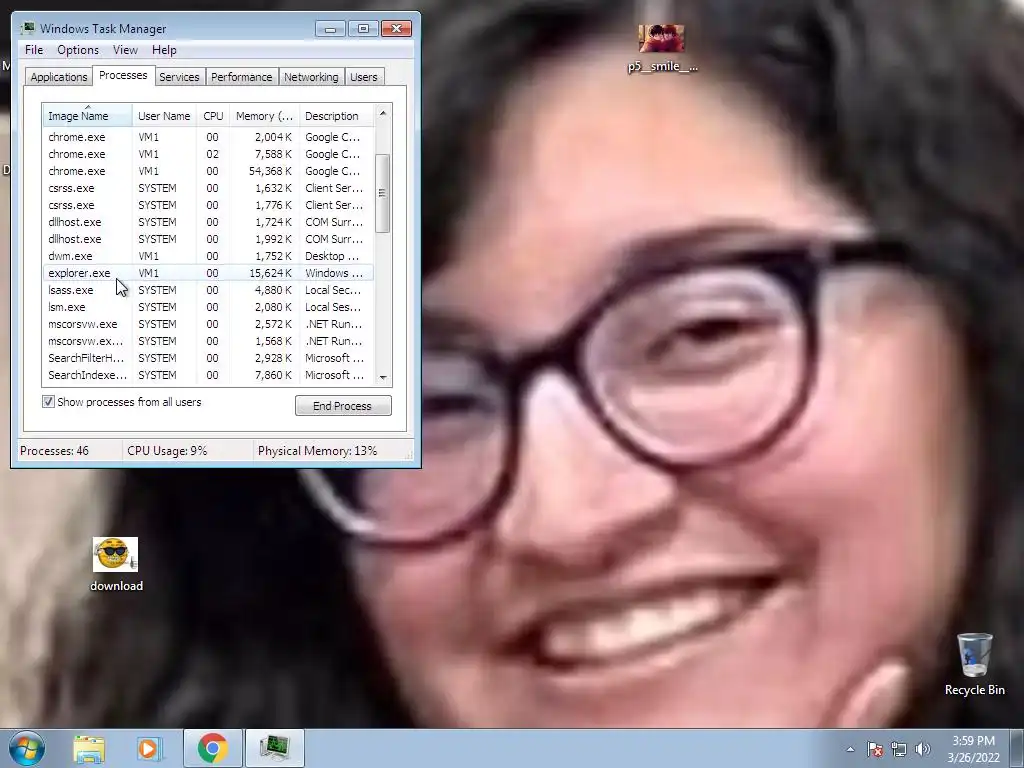The image size is (1024, 768).
Task: Close the Windows Task Manager window
Action: (x=396, y=29)
